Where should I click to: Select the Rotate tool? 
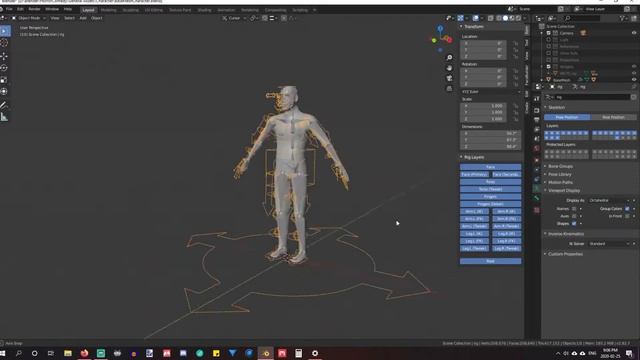point(4,68)
